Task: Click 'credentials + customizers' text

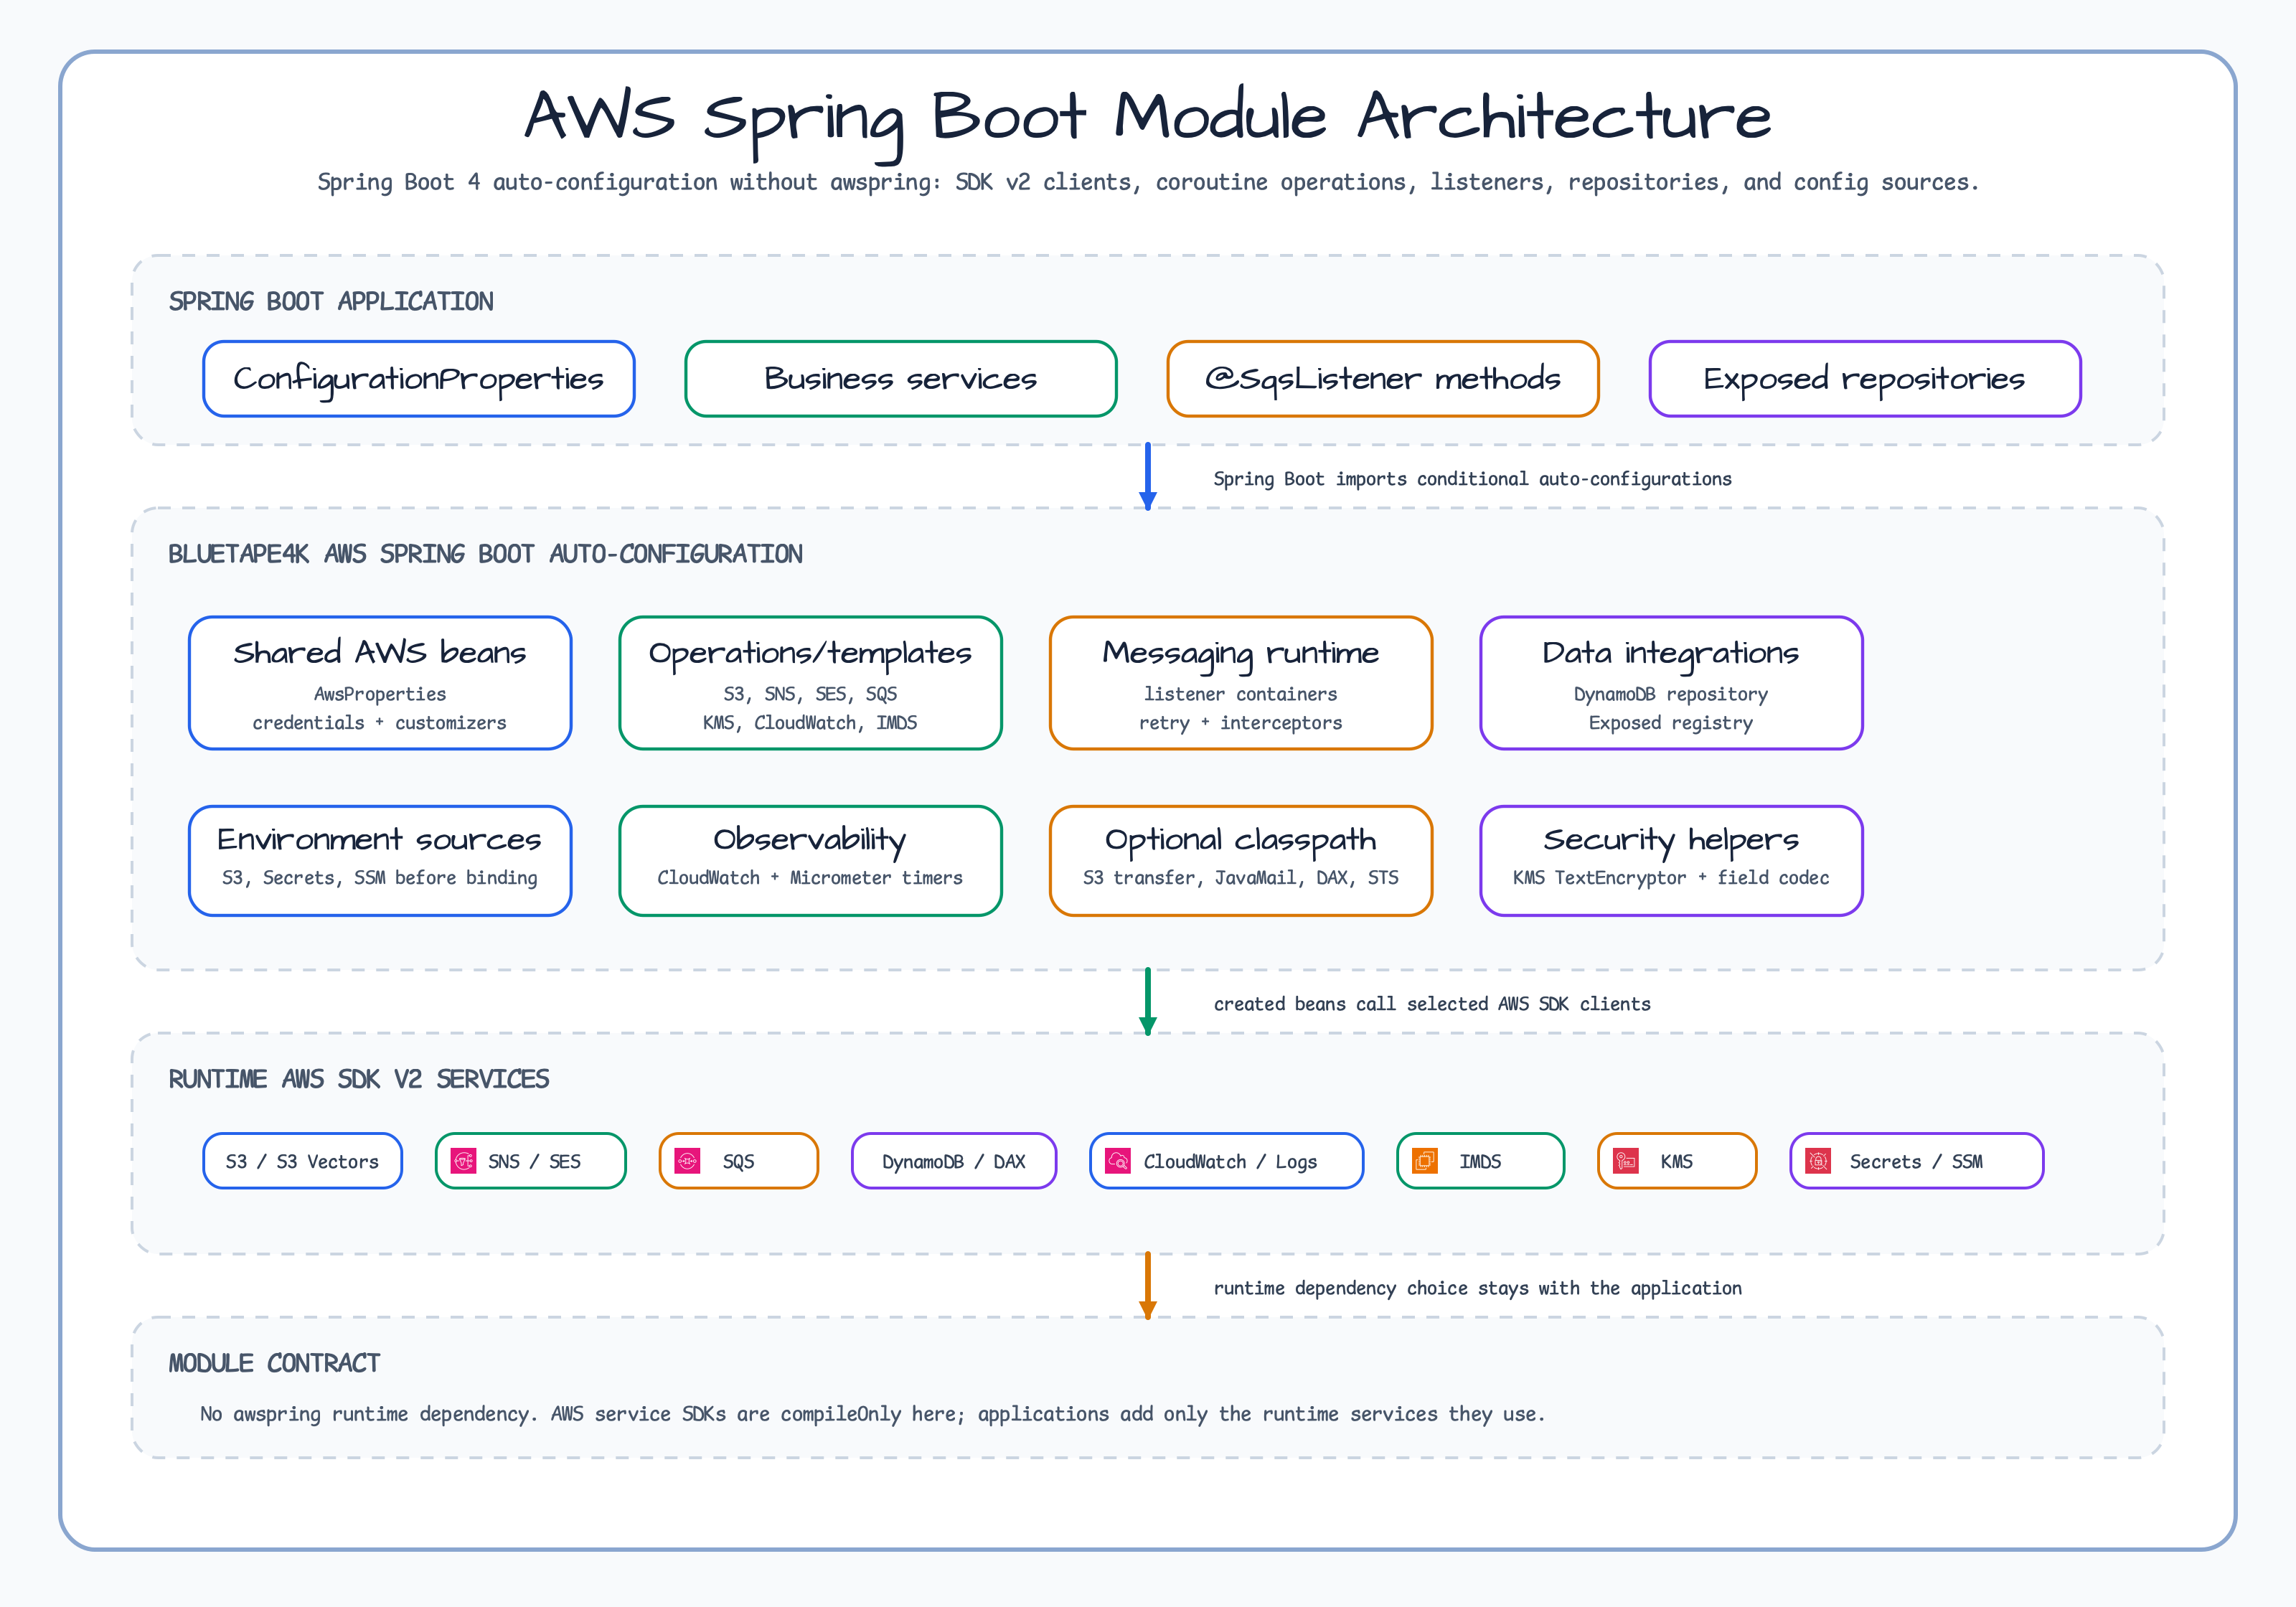Action: (x=380, y=723)
